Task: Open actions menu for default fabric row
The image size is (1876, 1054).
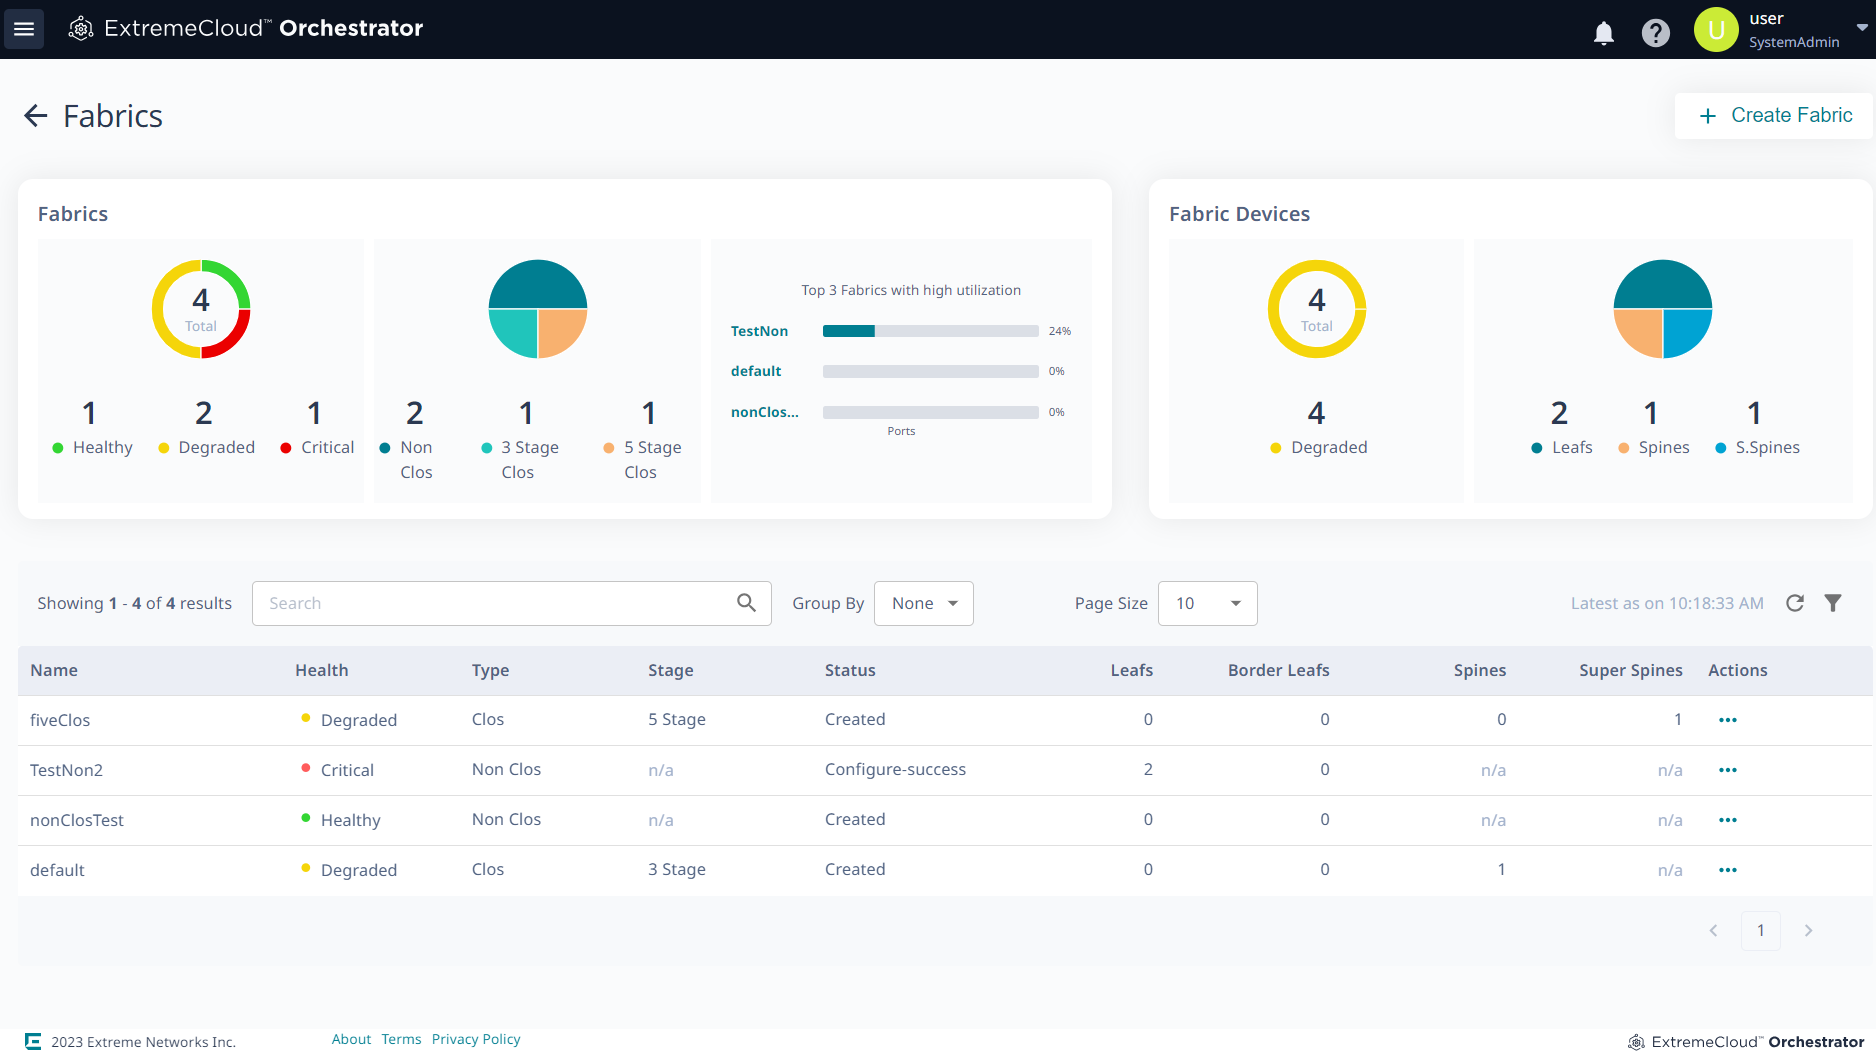Action: click(1727, 870)
